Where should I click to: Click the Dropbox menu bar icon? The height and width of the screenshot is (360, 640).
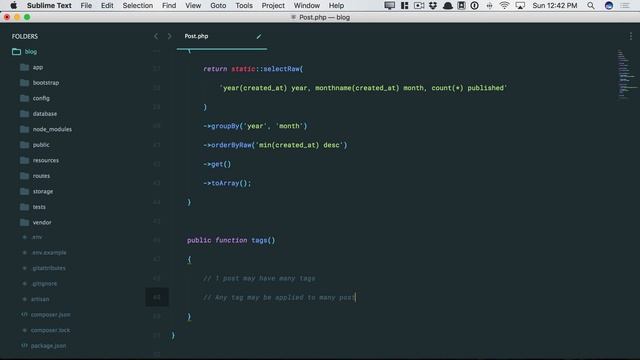433,5
